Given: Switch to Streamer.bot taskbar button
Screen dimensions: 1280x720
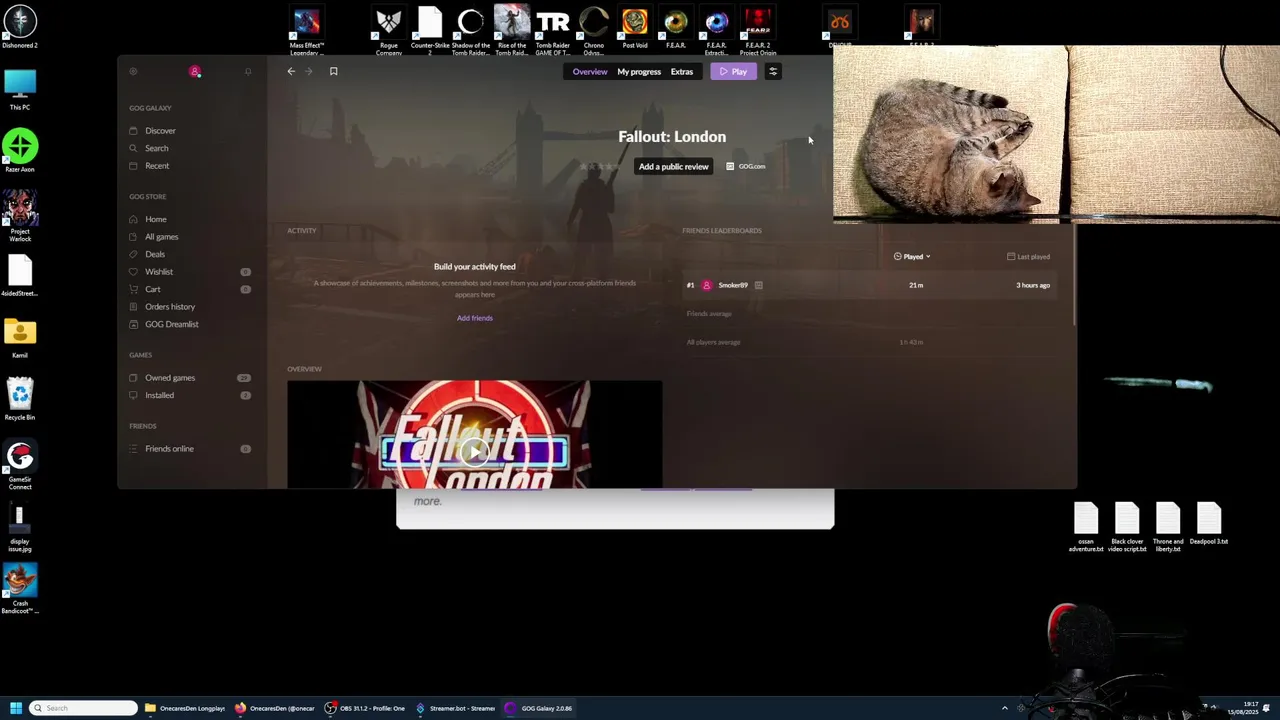Looking at the screenshot, I should point(456,708).
